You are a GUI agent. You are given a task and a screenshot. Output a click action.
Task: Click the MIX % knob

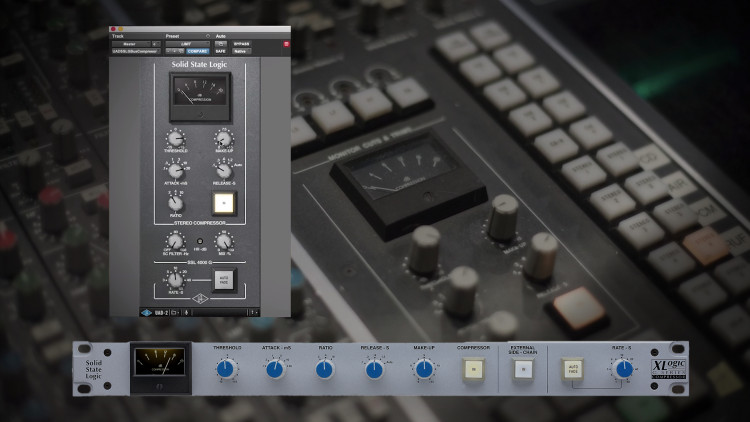[224, 242]
